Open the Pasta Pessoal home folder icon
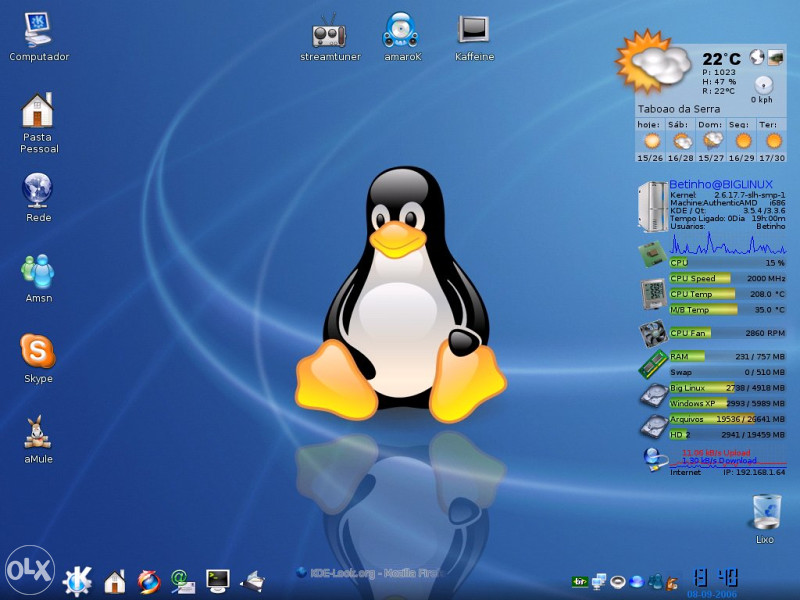Viewport: 800px width, 600px height. pyautogui.click(x=38, y=122)
